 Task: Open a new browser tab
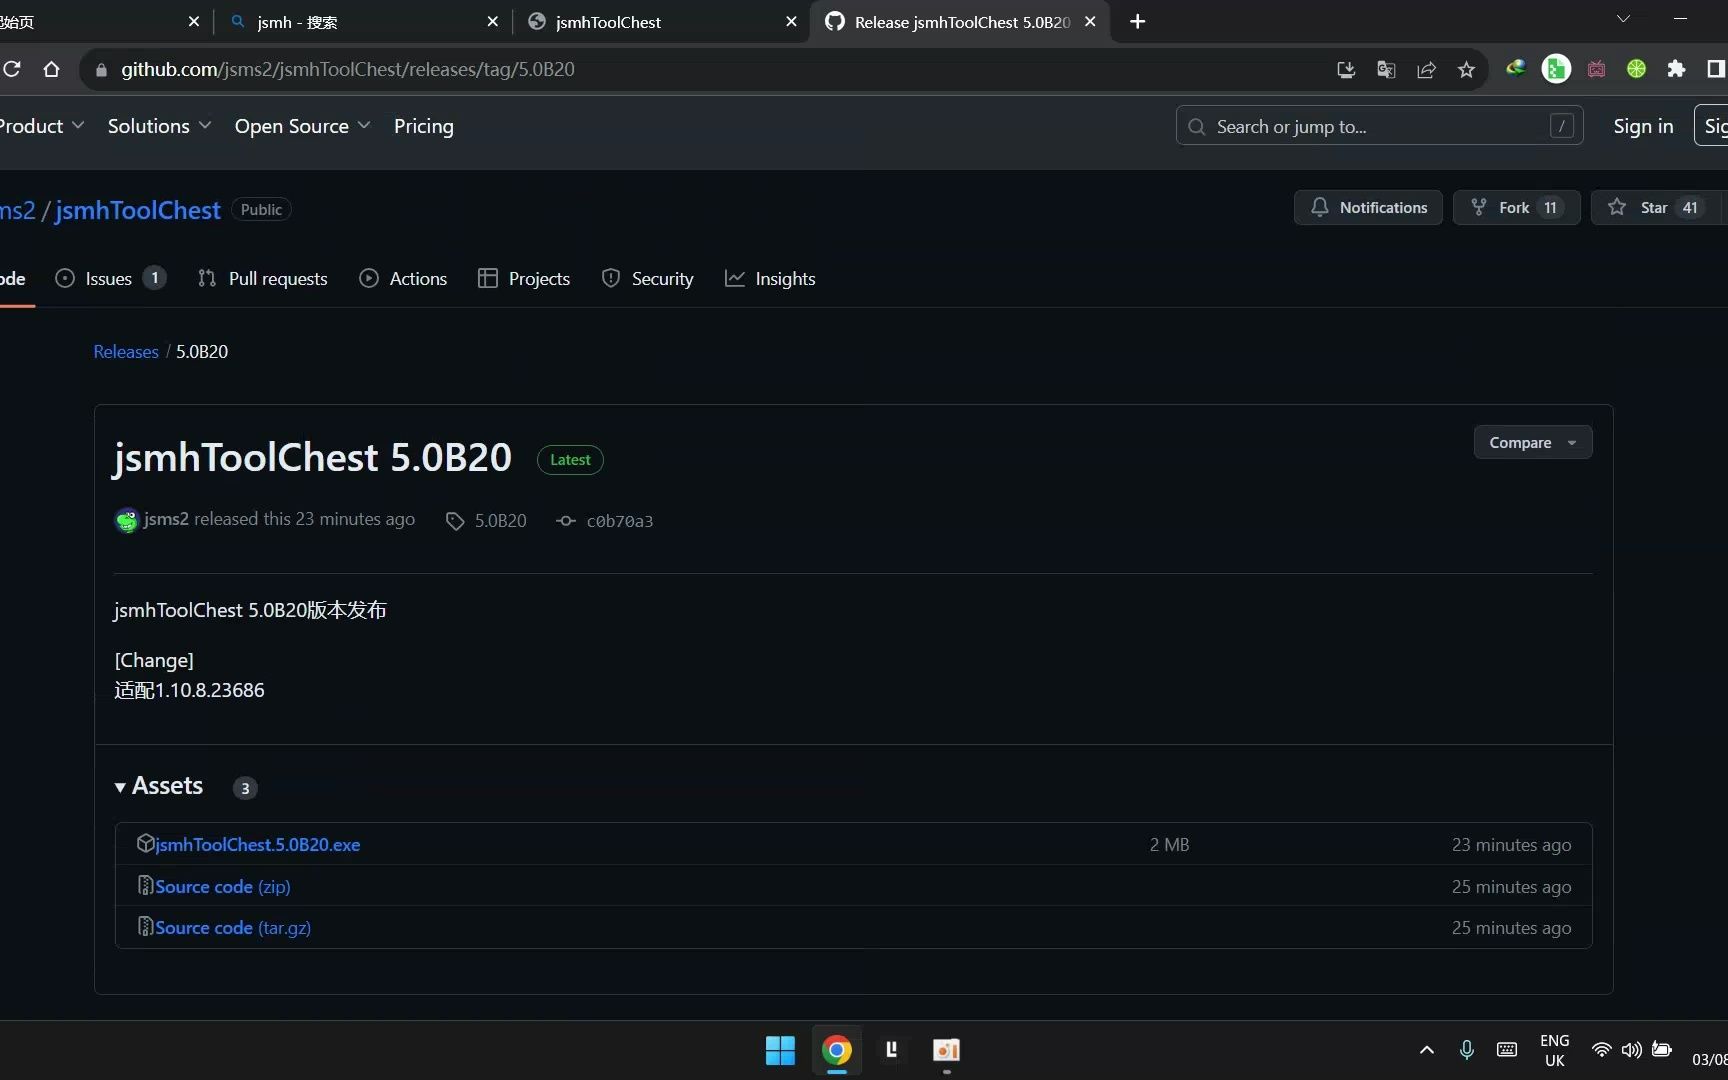pyautogui.click(x=1137, y=22)
